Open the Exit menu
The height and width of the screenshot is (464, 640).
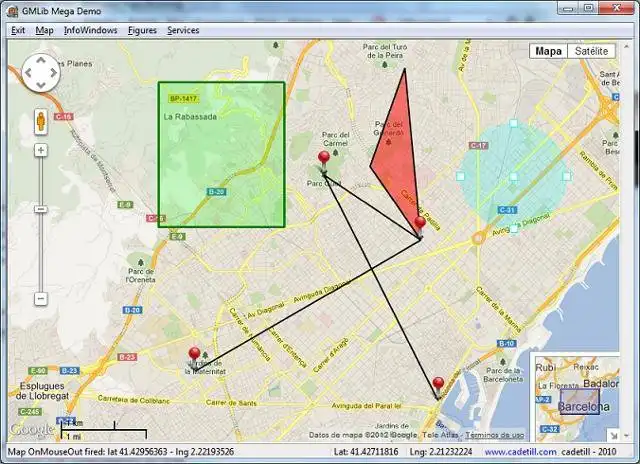click(x=18, y=30)
